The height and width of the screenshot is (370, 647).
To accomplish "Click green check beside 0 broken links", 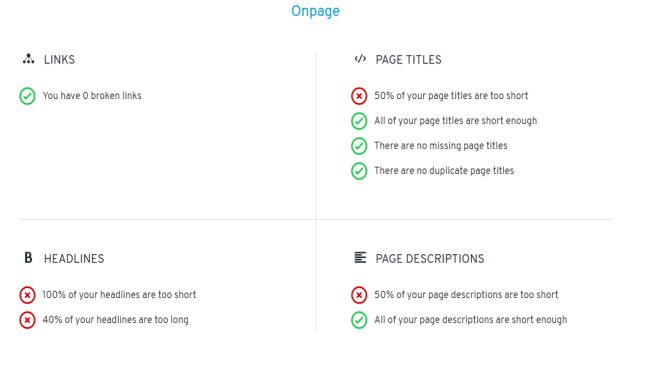I will [x=27, y=96].
